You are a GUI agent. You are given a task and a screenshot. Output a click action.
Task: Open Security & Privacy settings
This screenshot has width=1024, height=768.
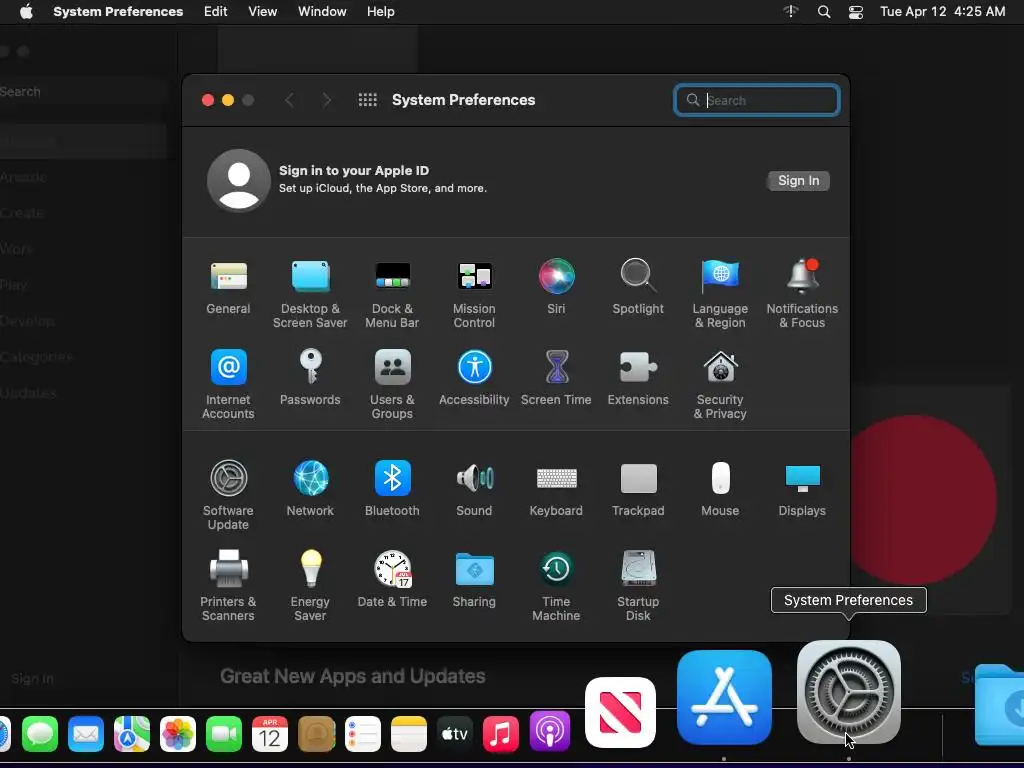pos(720,385)
